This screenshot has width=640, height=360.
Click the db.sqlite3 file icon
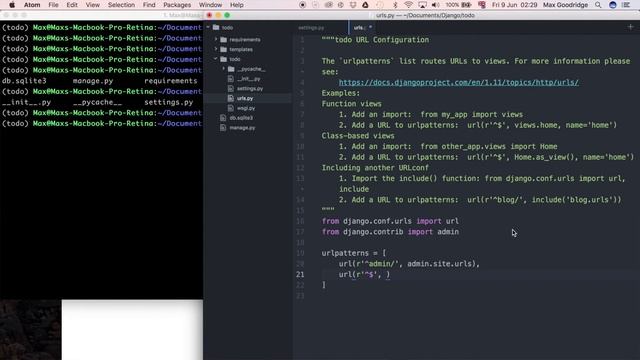pyautogui.click(x=223, y=118)
